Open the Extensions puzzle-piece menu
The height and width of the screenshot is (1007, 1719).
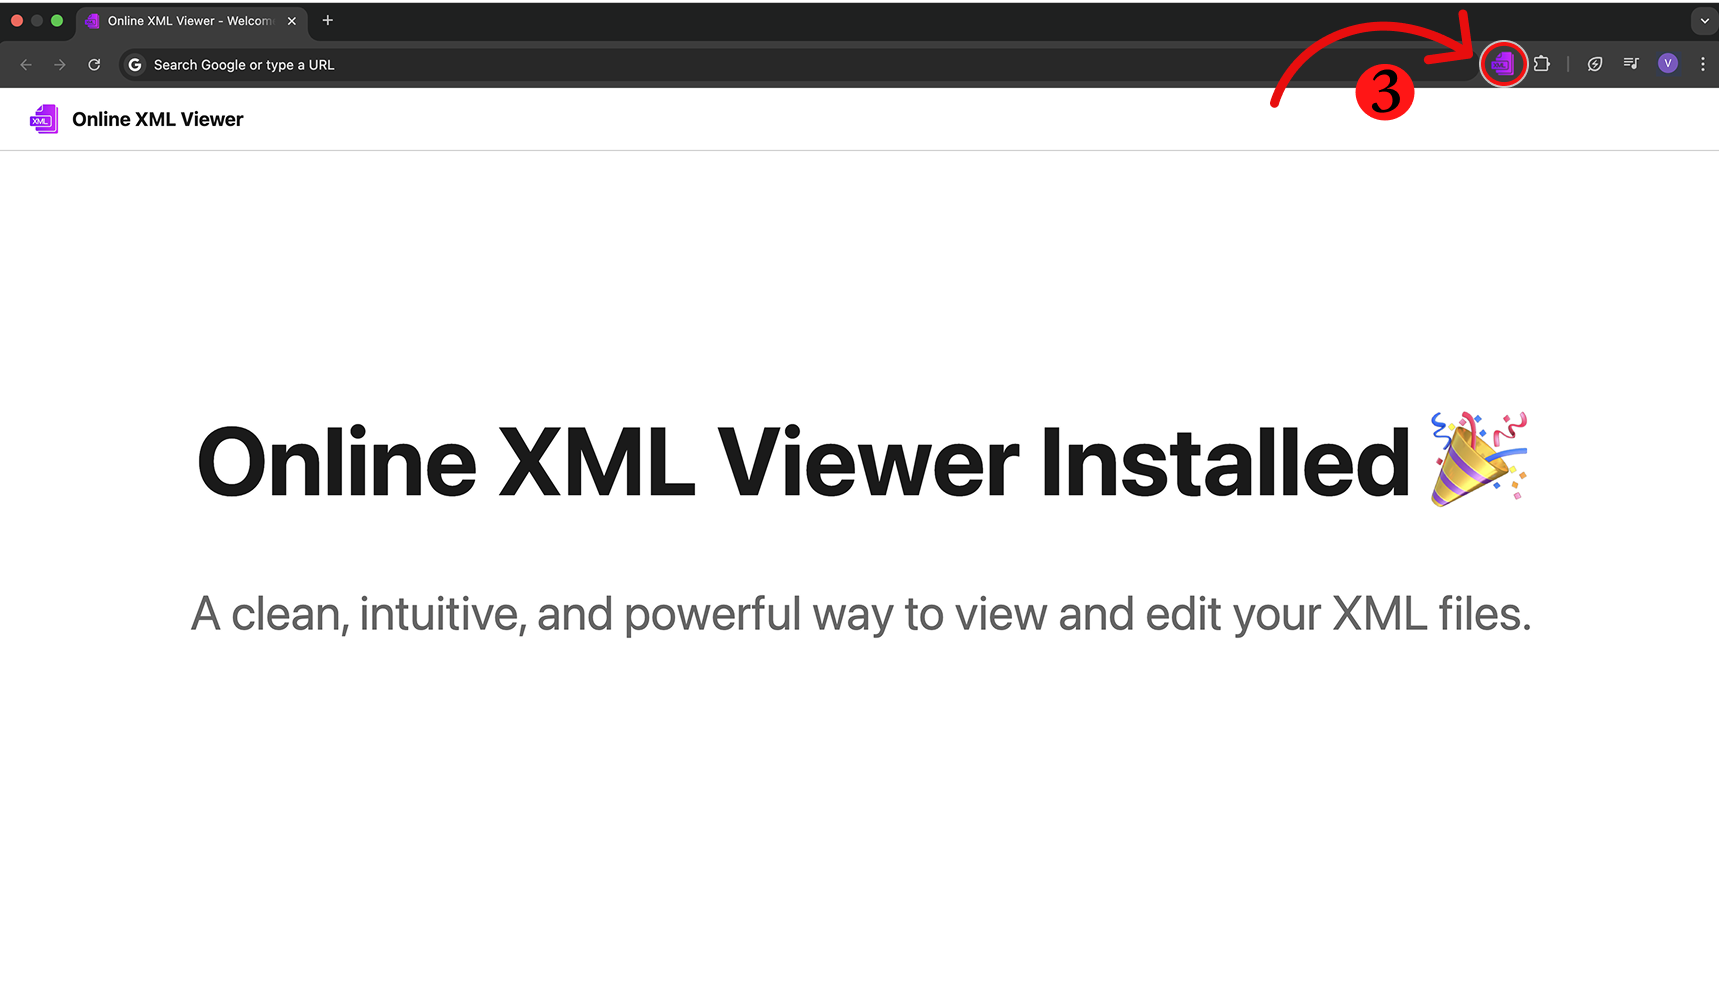coord(1542,64)
